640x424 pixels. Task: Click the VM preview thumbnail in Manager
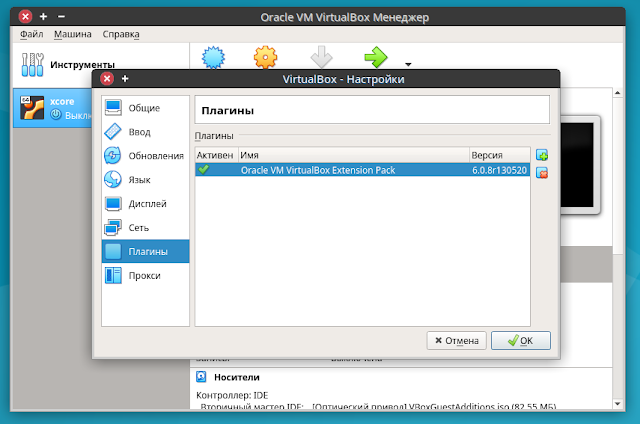pos(580,165)
